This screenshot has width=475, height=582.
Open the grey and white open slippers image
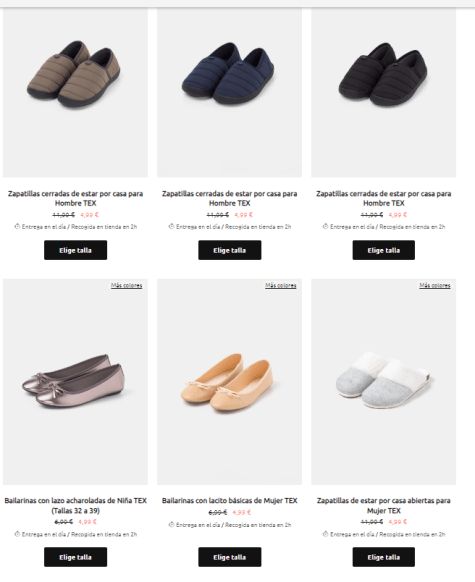pos(383,382)
